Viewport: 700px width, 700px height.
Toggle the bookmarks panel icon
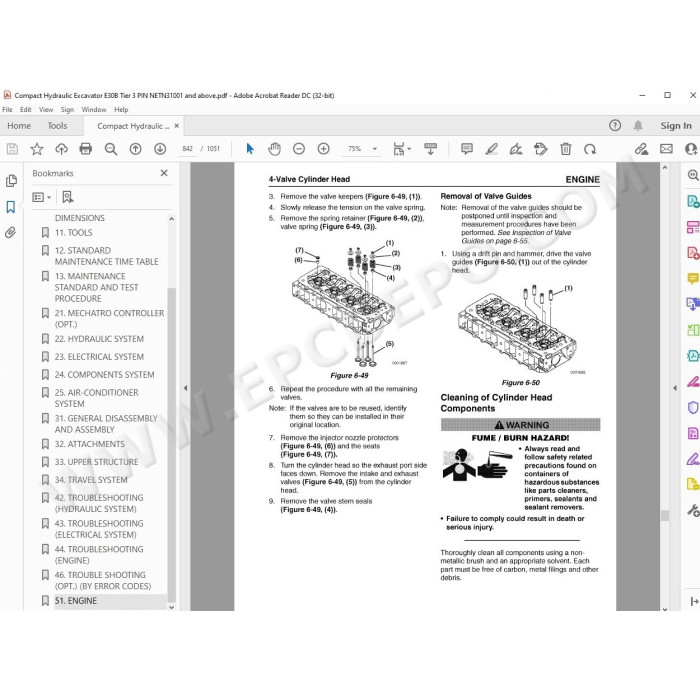pyautogui.click(x=11, y=207)
